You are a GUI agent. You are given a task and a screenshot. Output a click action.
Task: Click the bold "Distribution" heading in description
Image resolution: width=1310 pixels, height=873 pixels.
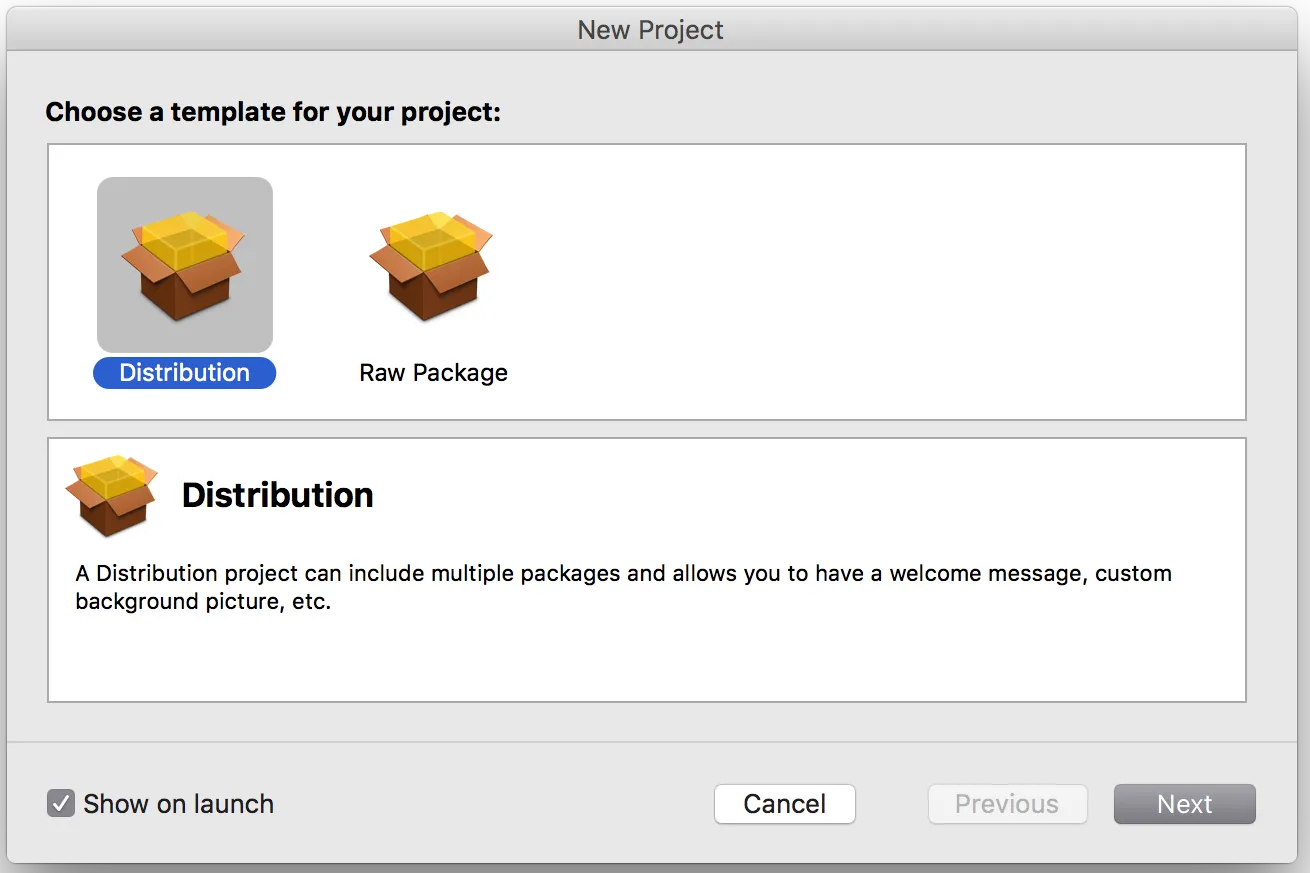(x=277, y=495)
